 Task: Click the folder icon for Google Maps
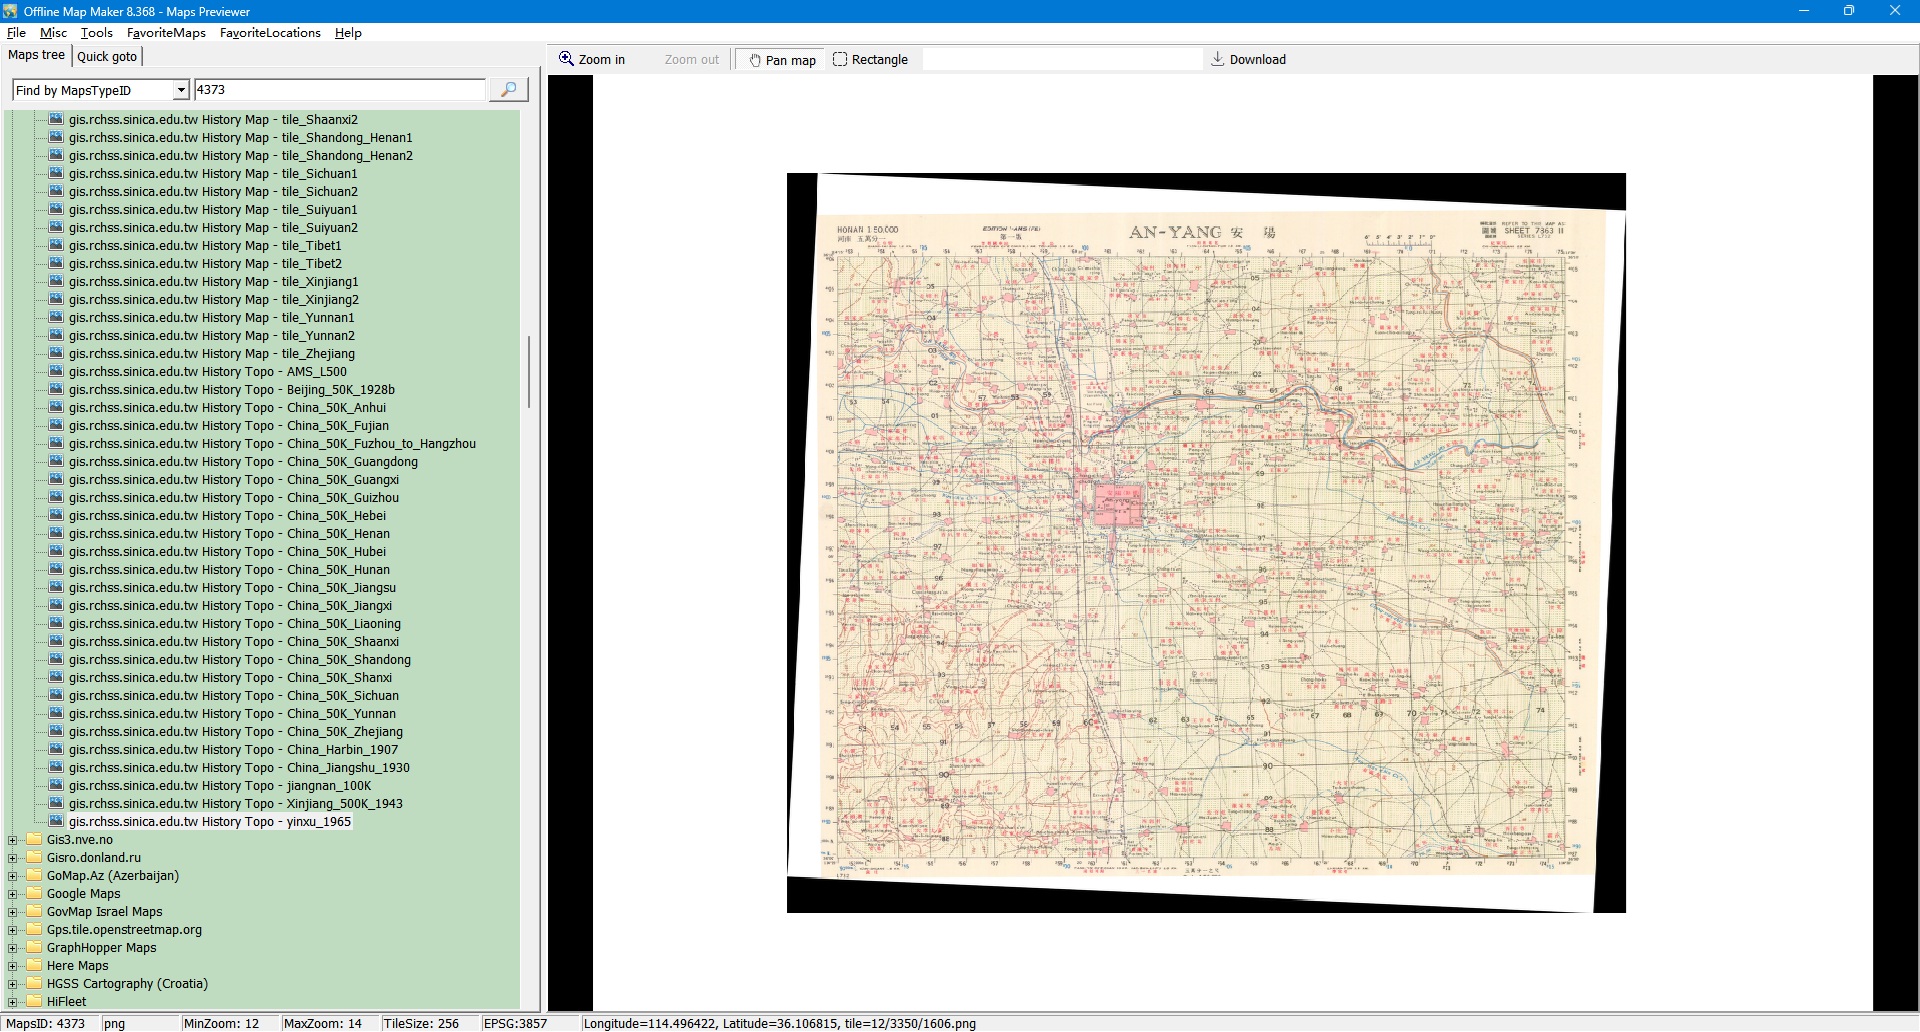click(x=34, y=894)
